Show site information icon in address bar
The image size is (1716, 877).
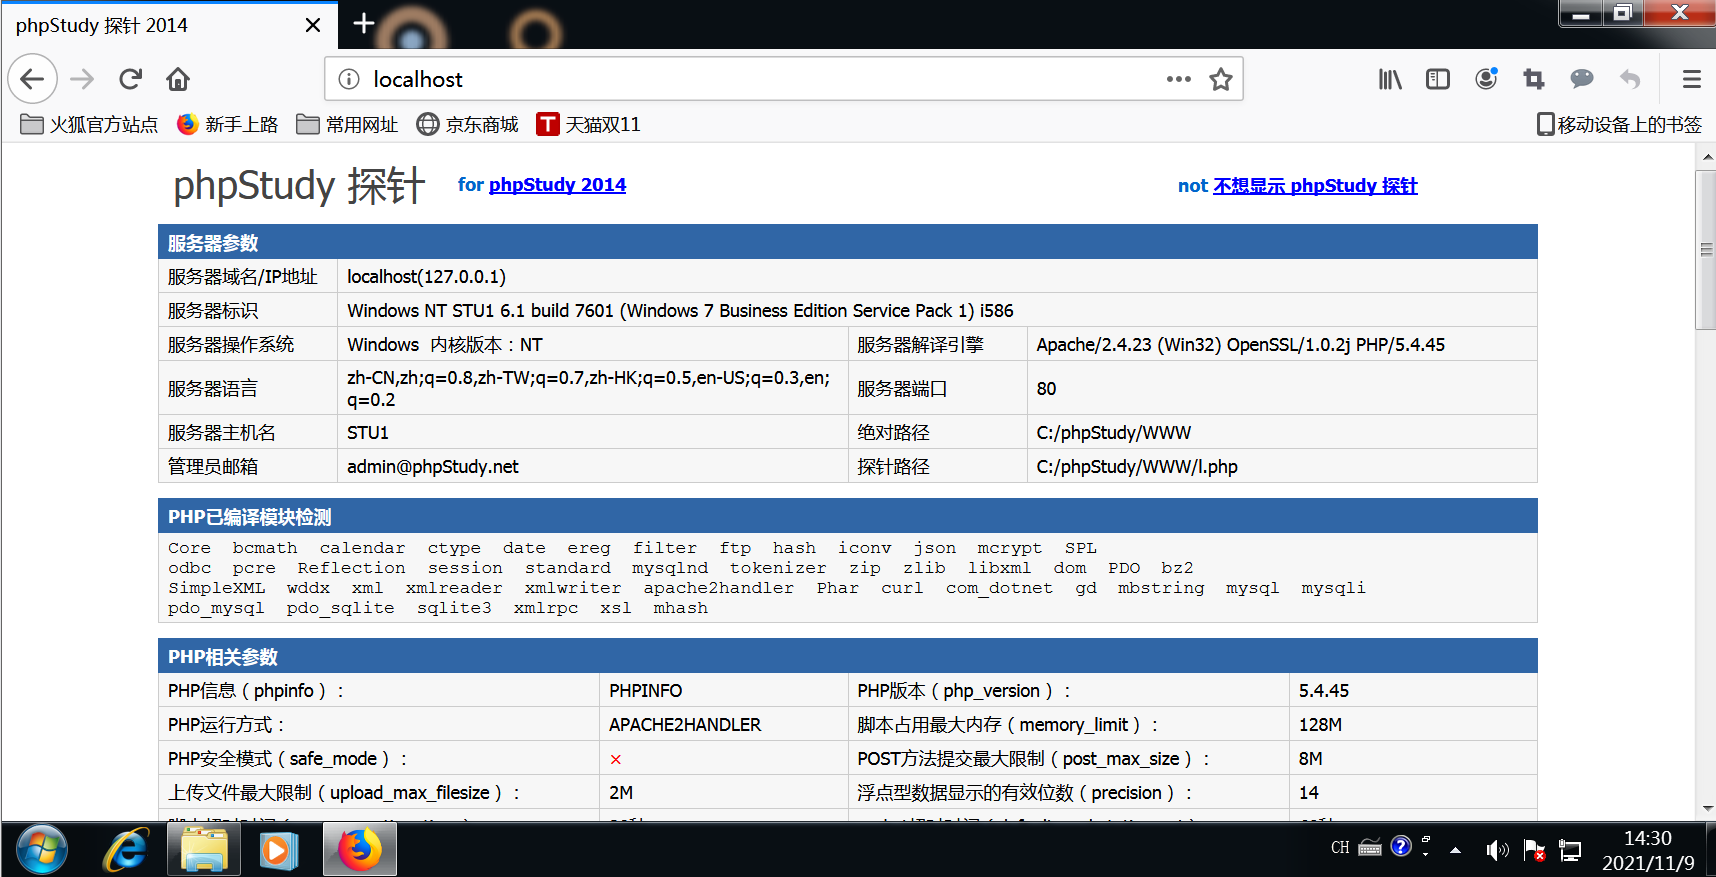point(349,79)
